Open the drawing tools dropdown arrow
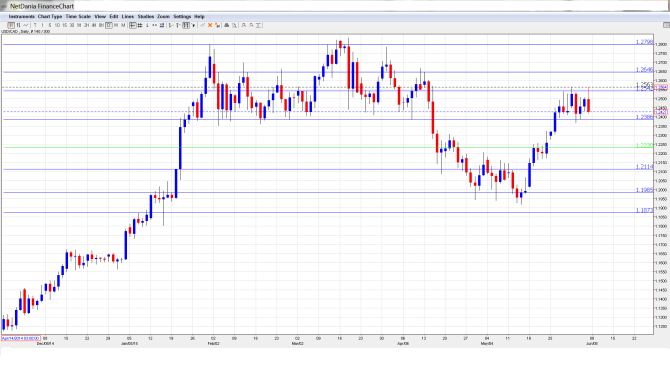The height and width of the screenshot is (377, 670). coord(194,26)
